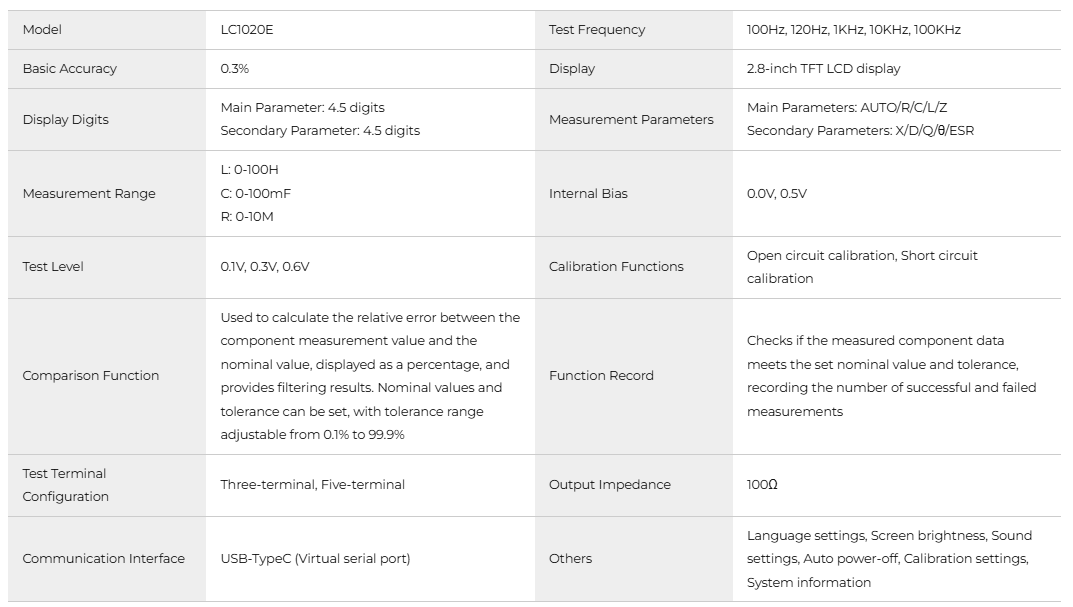Viewport: 1073px width, 607px height.
Task: Click the 100Ω output impedance value
Action: 762,485
